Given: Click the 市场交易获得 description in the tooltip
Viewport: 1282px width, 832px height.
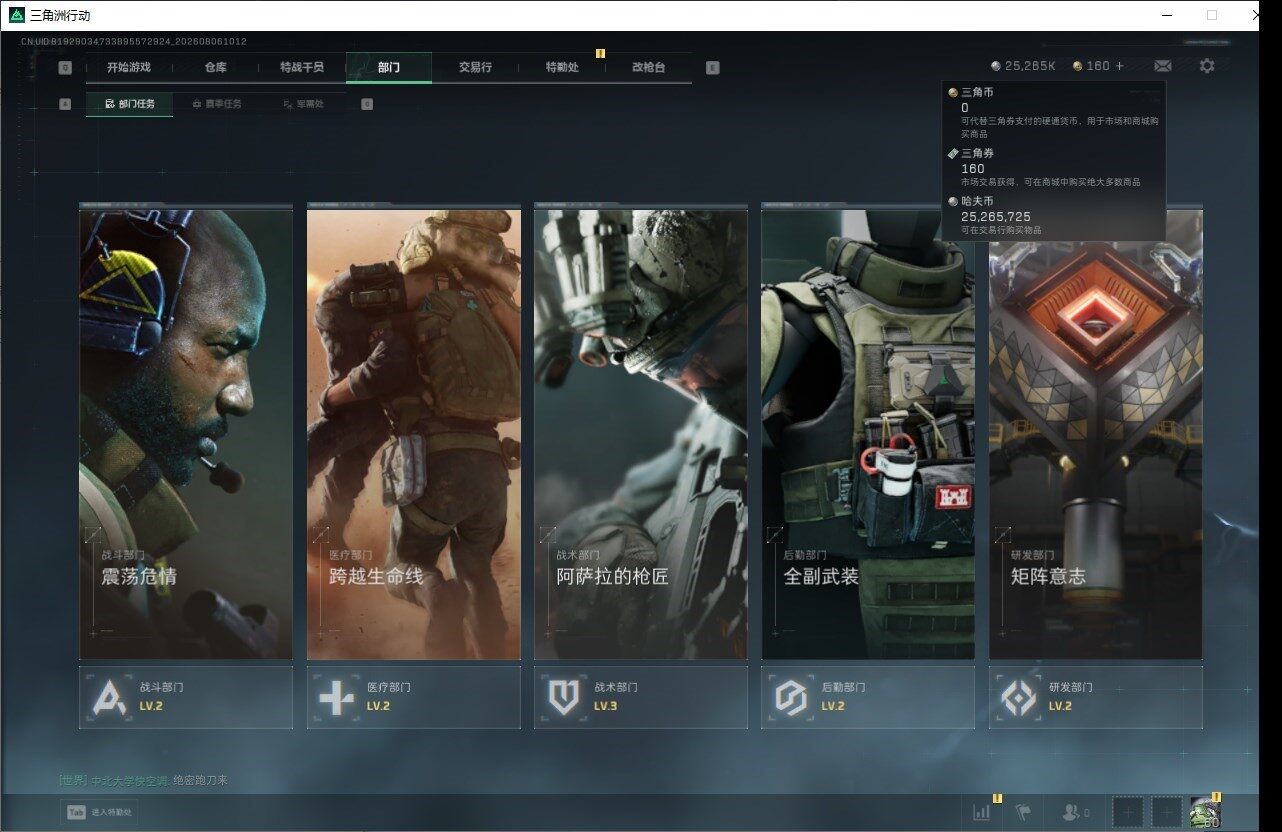Looking at the screenshot, I should (1050, 182).
